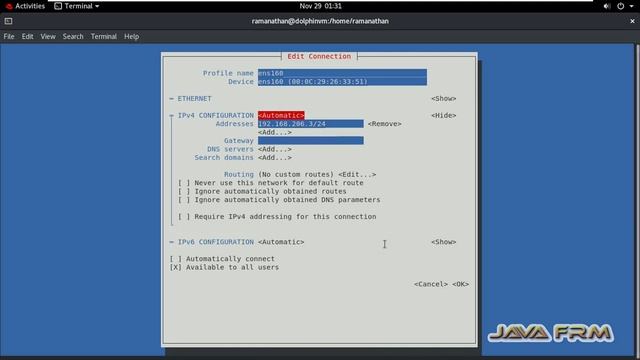
Task: Cancel the Edit Connection dialog
Action: pos(431,284)
